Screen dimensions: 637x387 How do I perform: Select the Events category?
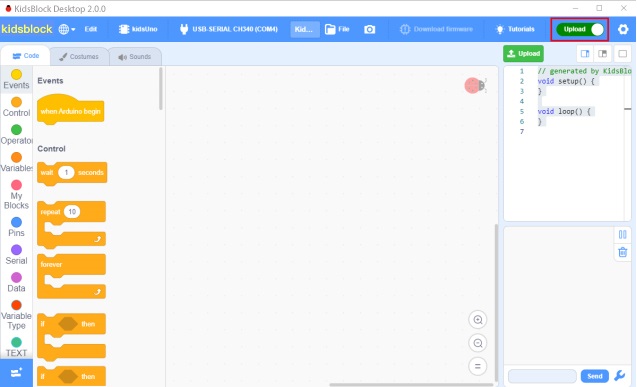coord(16,80)
